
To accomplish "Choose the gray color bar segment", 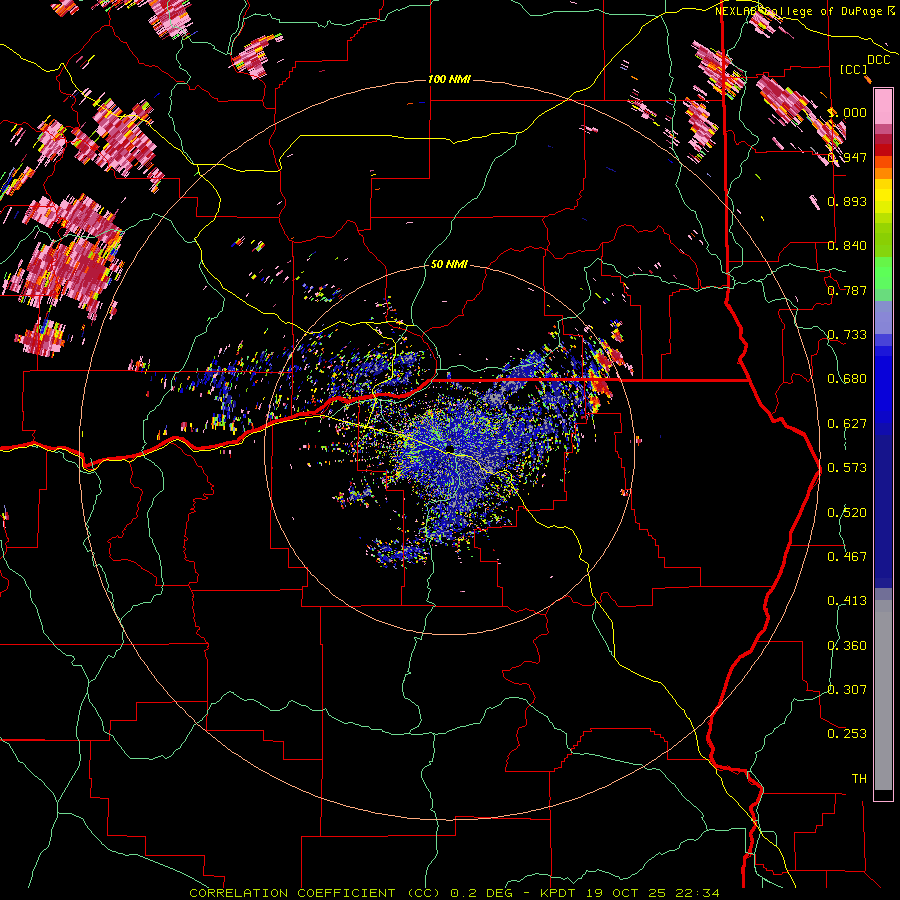I will (883, 695).
